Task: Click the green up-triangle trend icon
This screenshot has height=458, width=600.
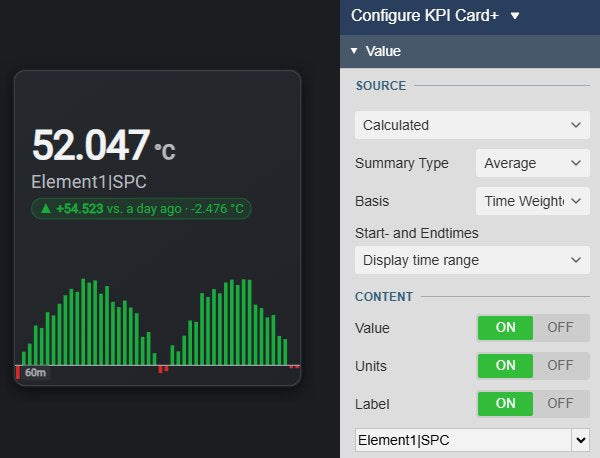Action: click(46, 209)
